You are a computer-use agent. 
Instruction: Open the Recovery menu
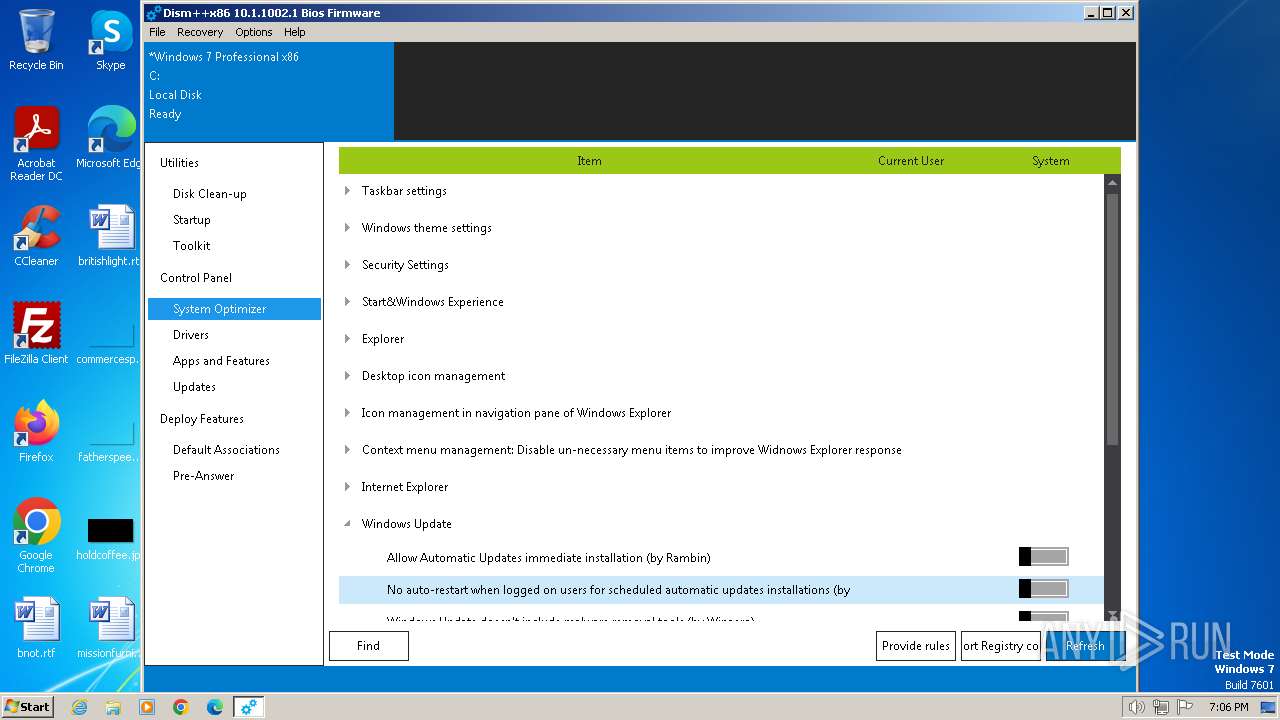pyautogui.click(x=200, y=32)
